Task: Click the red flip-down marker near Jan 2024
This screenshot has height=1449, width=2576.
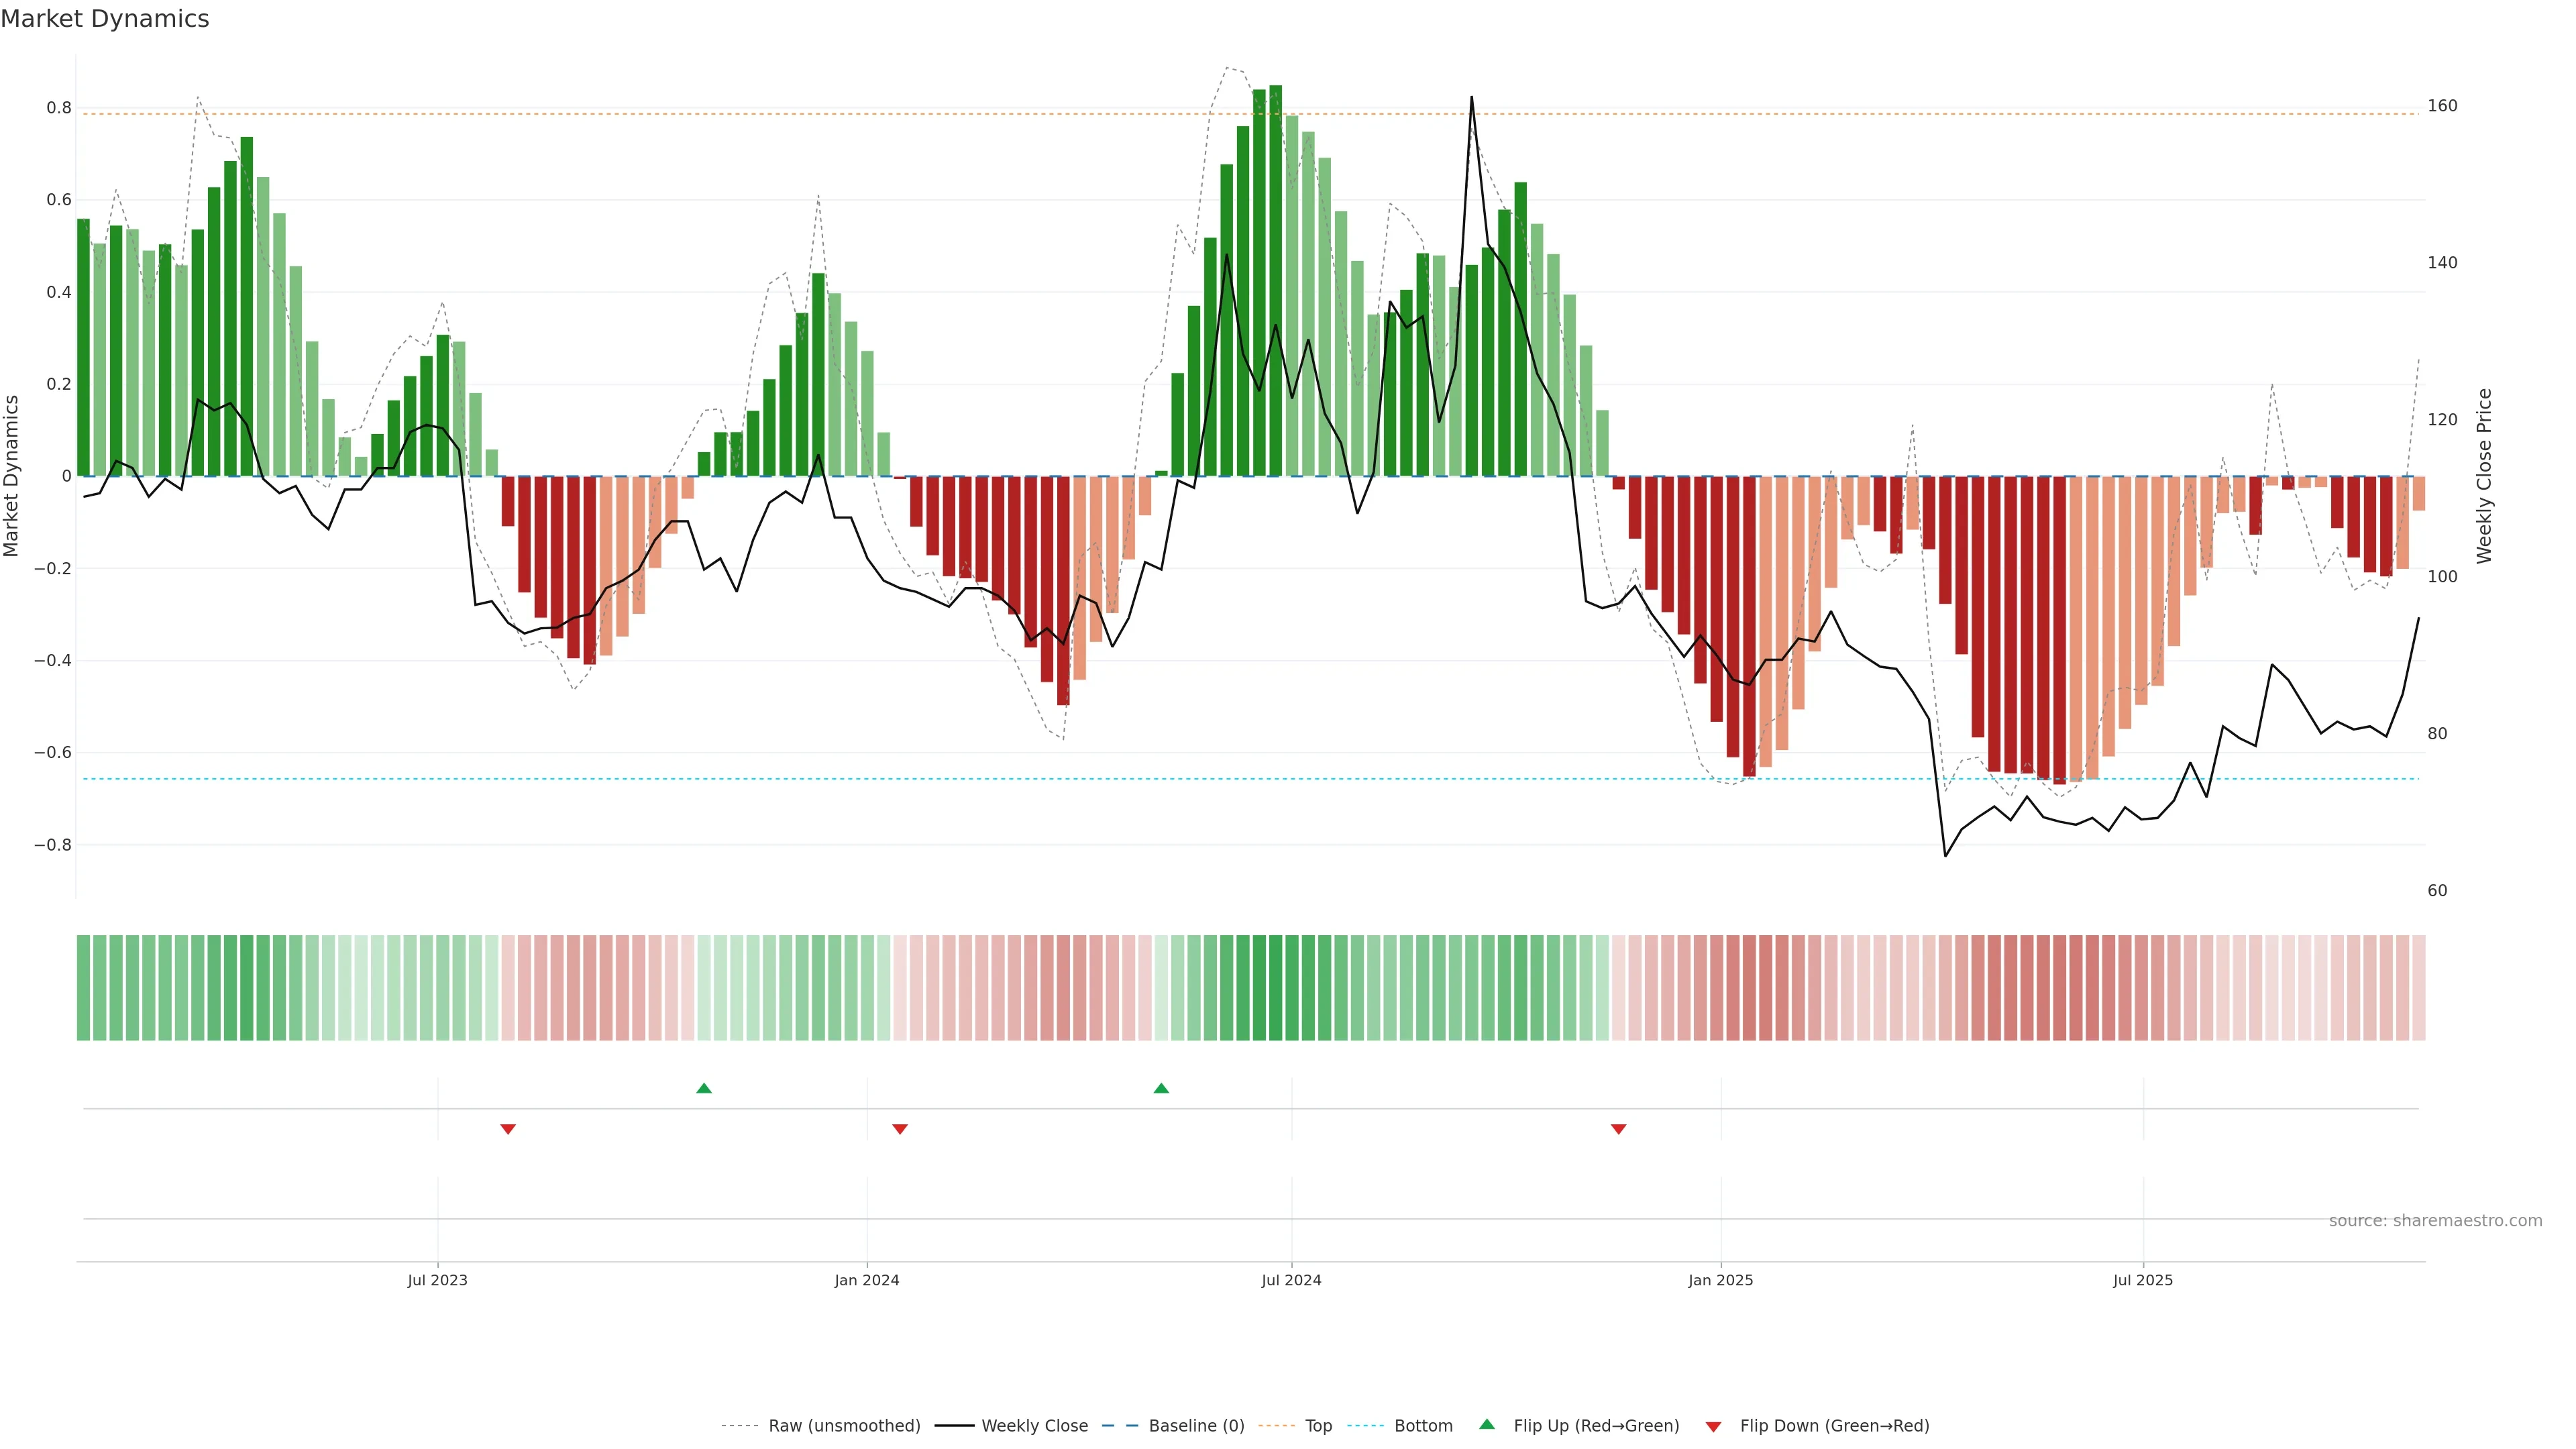Action: coord(900,1129)
